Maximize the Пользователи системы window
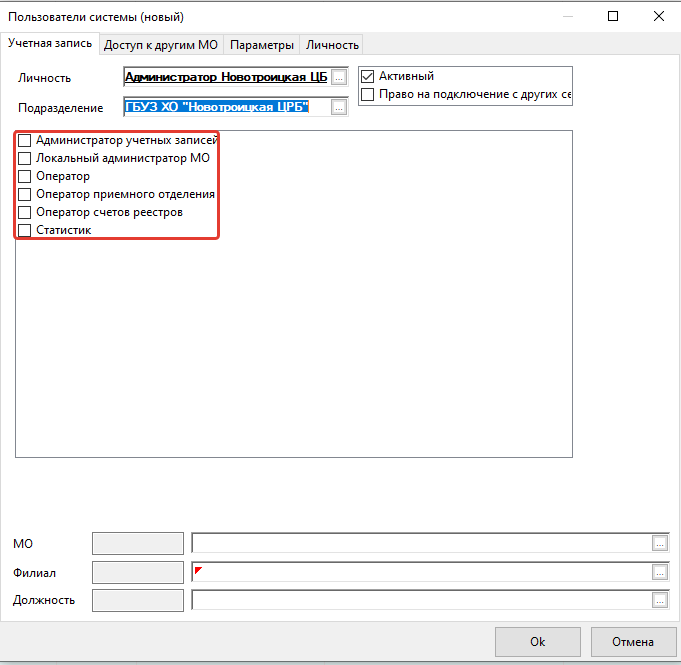The height and width of the screenshot is (665, 681). click(x=613, y=17)
